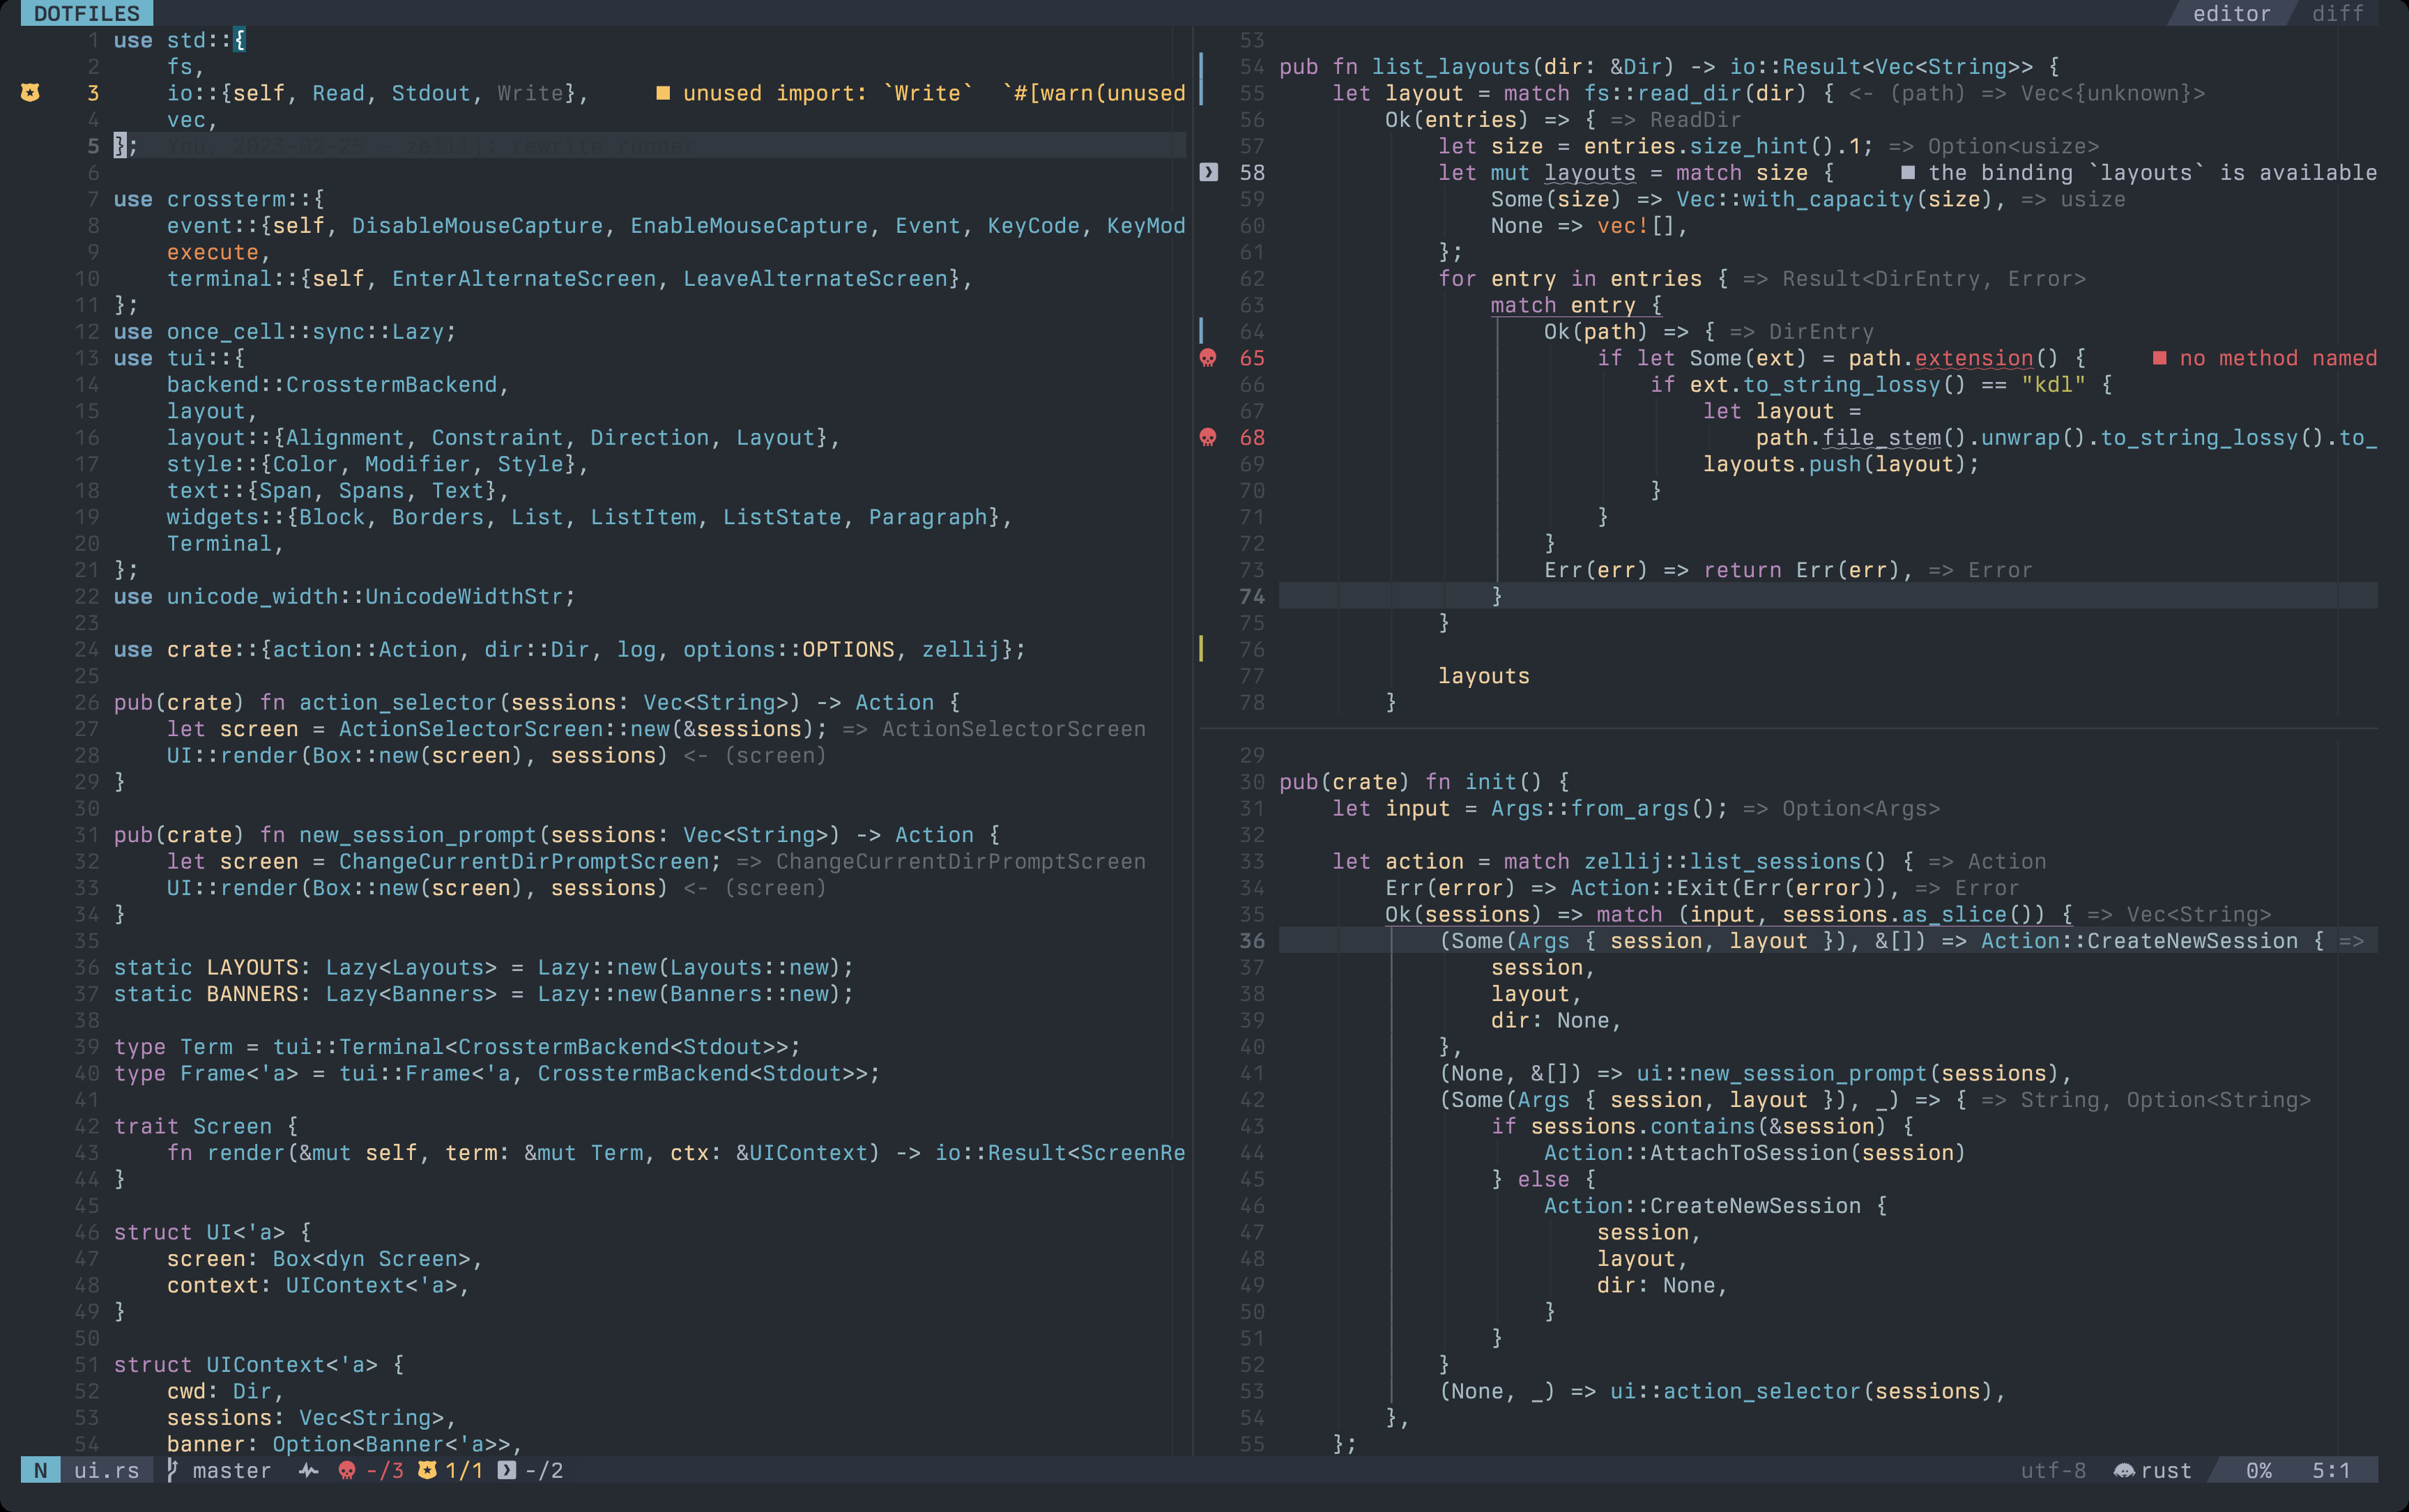Screen dimensions: 2409x1512
Task: Click the skull error icon beside line 65
Action: click(1208, 358)
